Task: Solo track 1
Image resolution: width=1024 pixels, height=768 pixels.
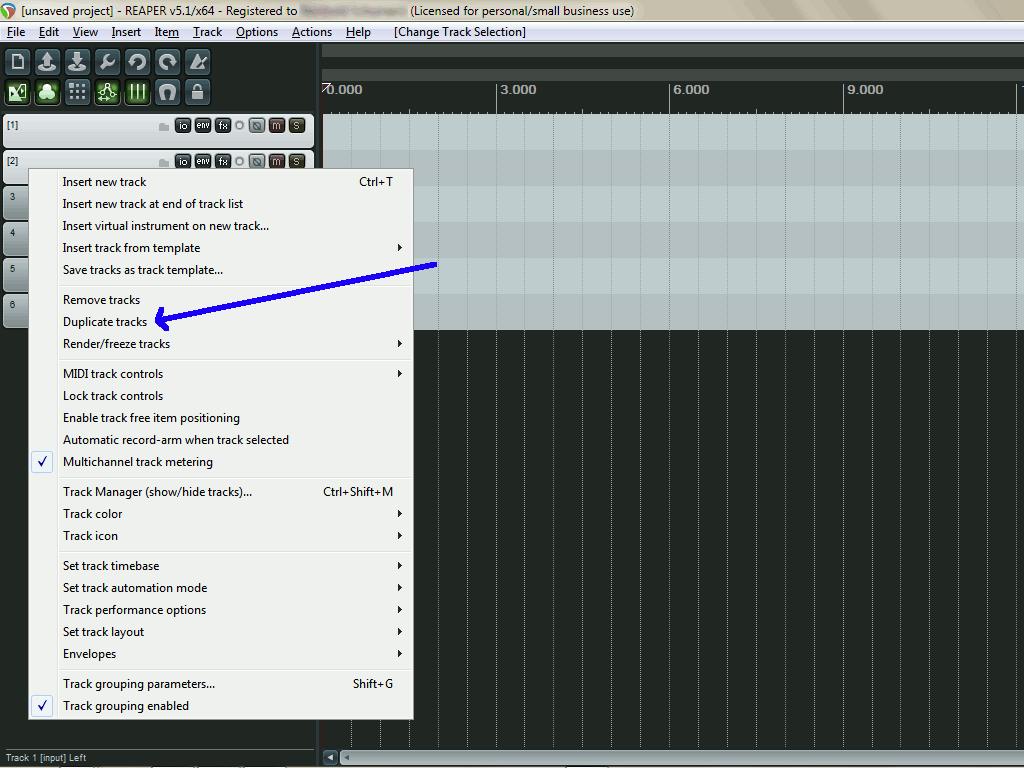Action: tap(297, 125)
